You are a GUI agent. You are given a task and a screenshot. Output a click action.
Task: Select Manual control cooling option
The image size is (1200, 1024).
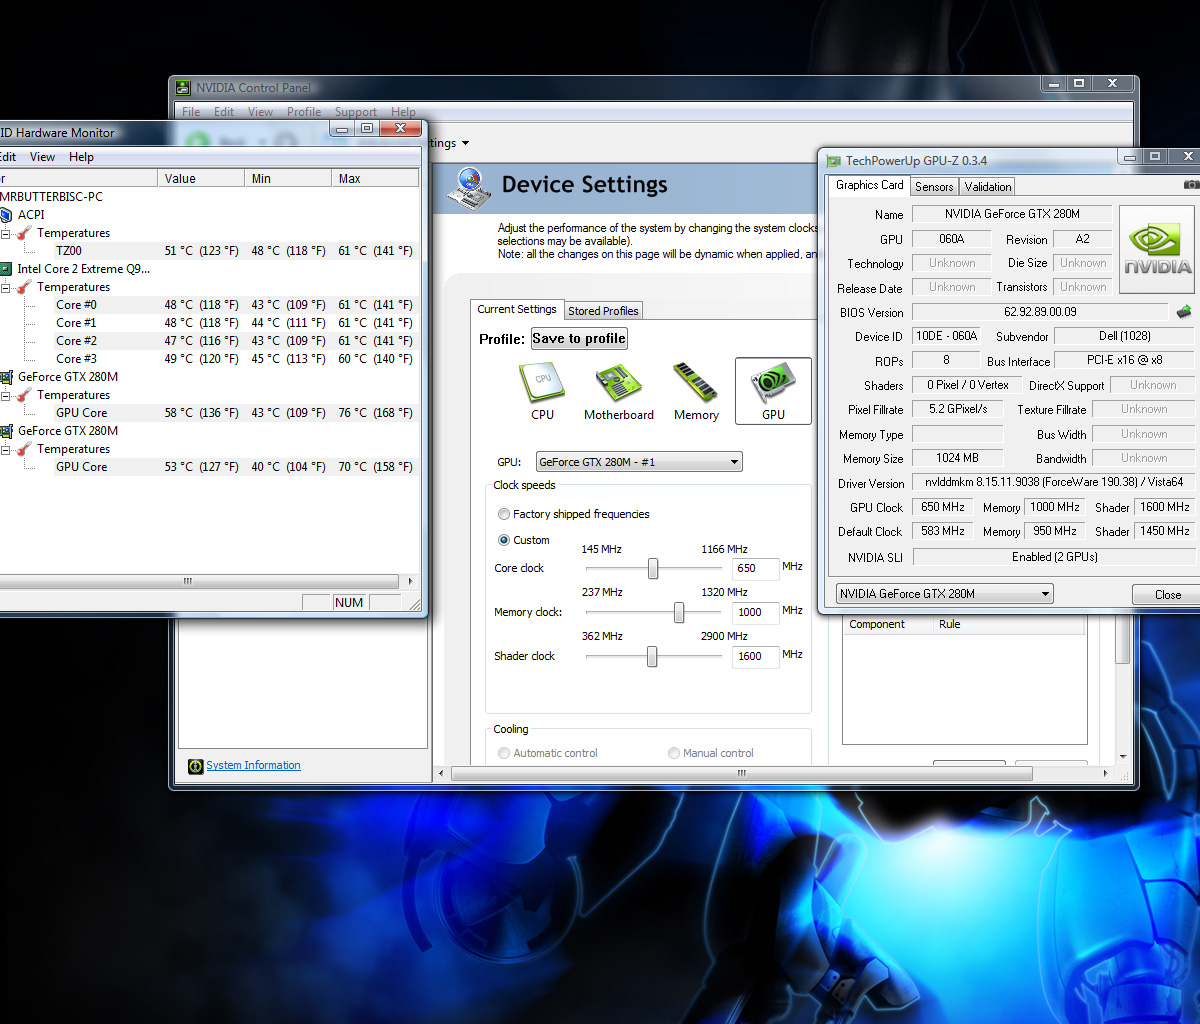[x=674, y=753]
